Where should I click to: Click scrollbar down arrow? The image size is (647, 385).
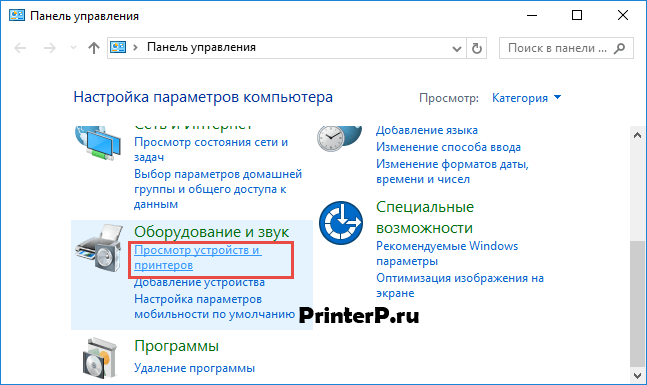(x=638, y=376)
